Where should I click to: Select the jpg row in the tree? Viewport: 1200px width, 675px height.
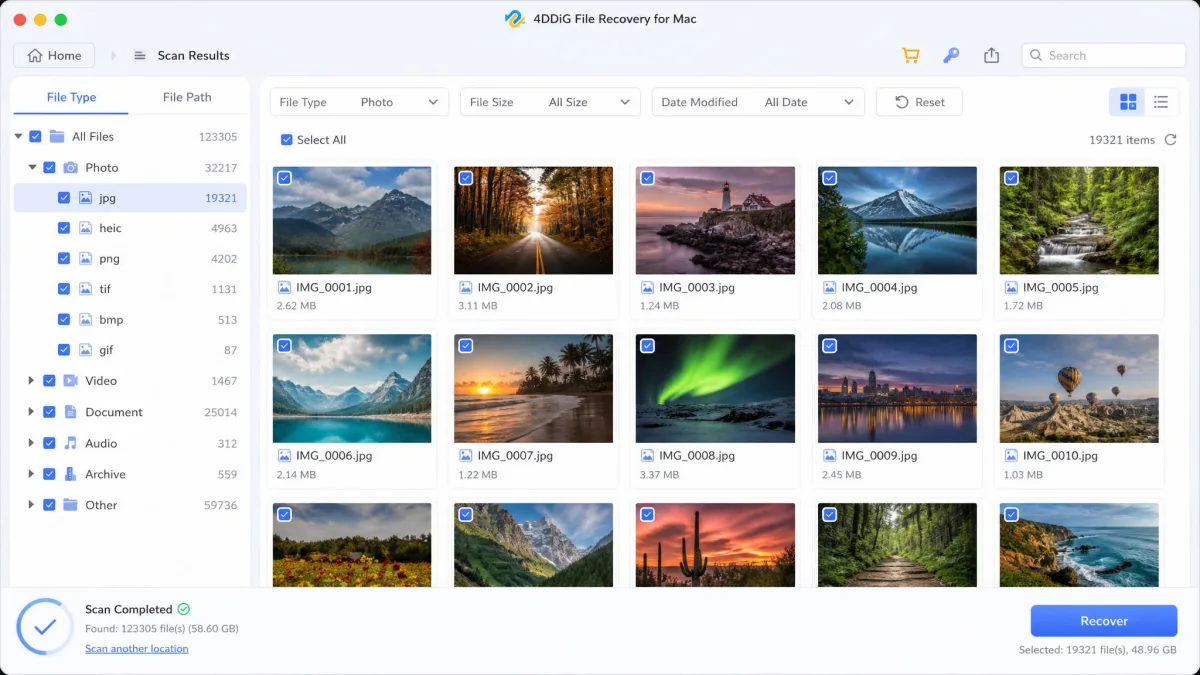pyautogui.click(x=130, y=198)
